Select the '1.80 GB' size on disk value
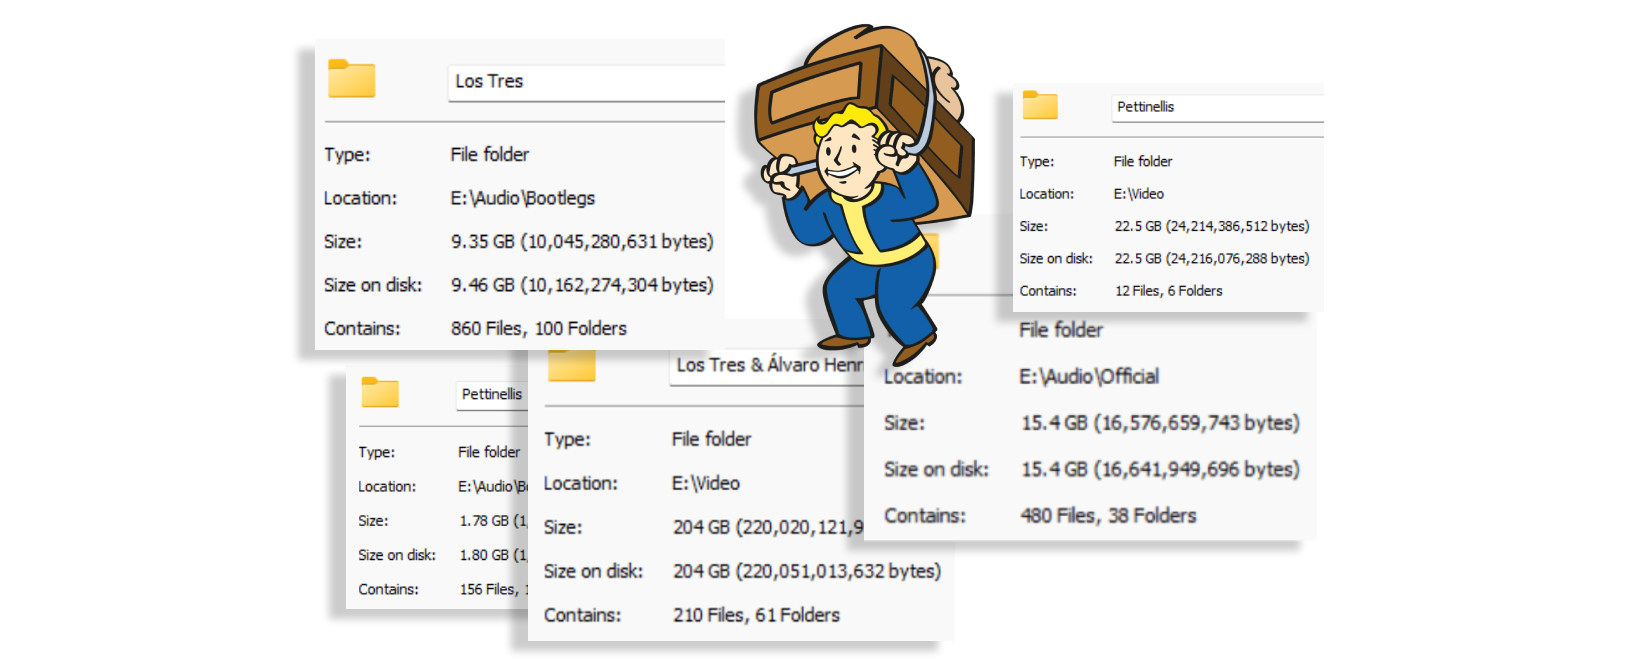Viewport: 1640px width, 664px height. [x=493, y=555]
